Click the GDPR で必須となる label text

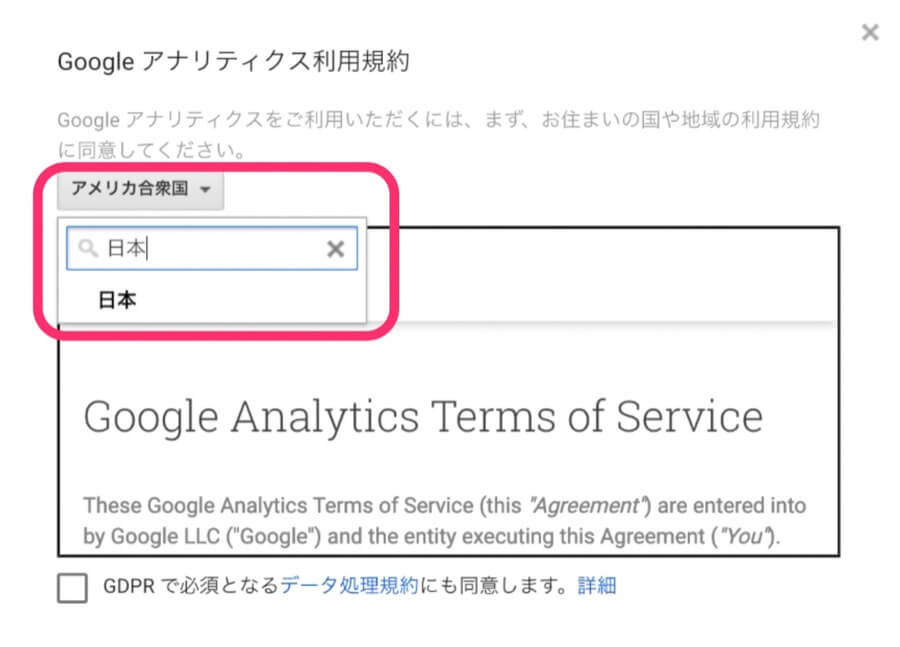pos(191,586)
